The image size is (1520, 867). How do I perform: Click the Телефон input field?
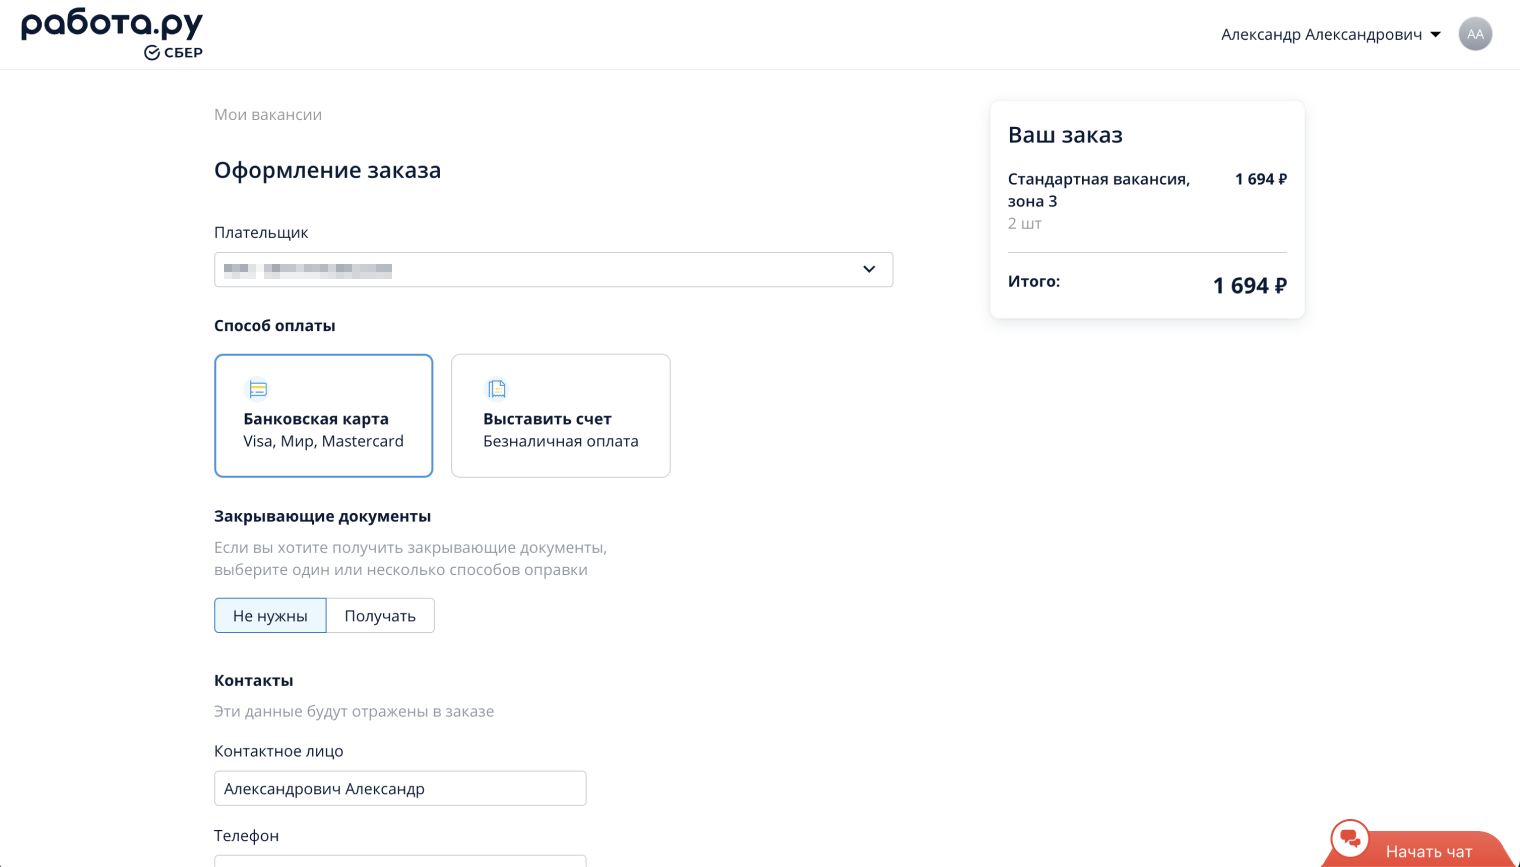pyautogui.click(x=400, y=860)
